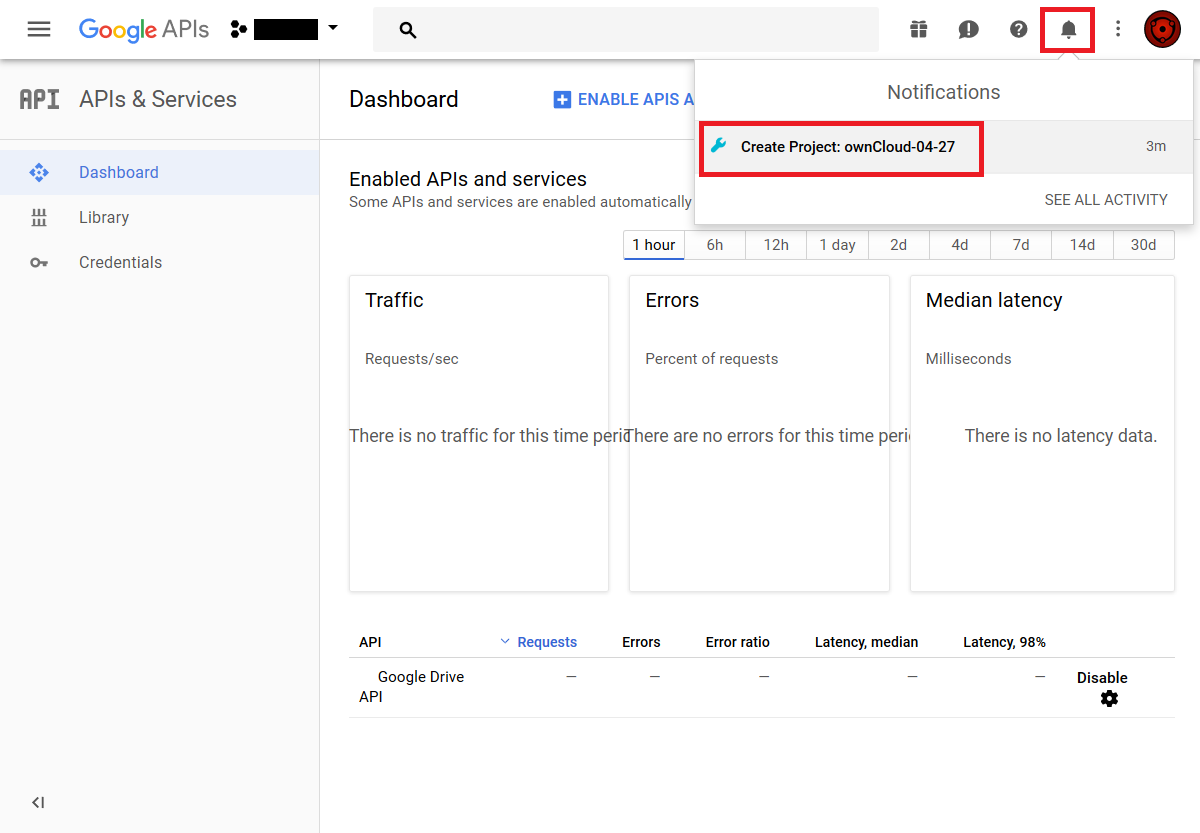The width and height of the screenshot is (1200, 833).
Task: Click the user account avatar
Action: (x=1162, y=29)
